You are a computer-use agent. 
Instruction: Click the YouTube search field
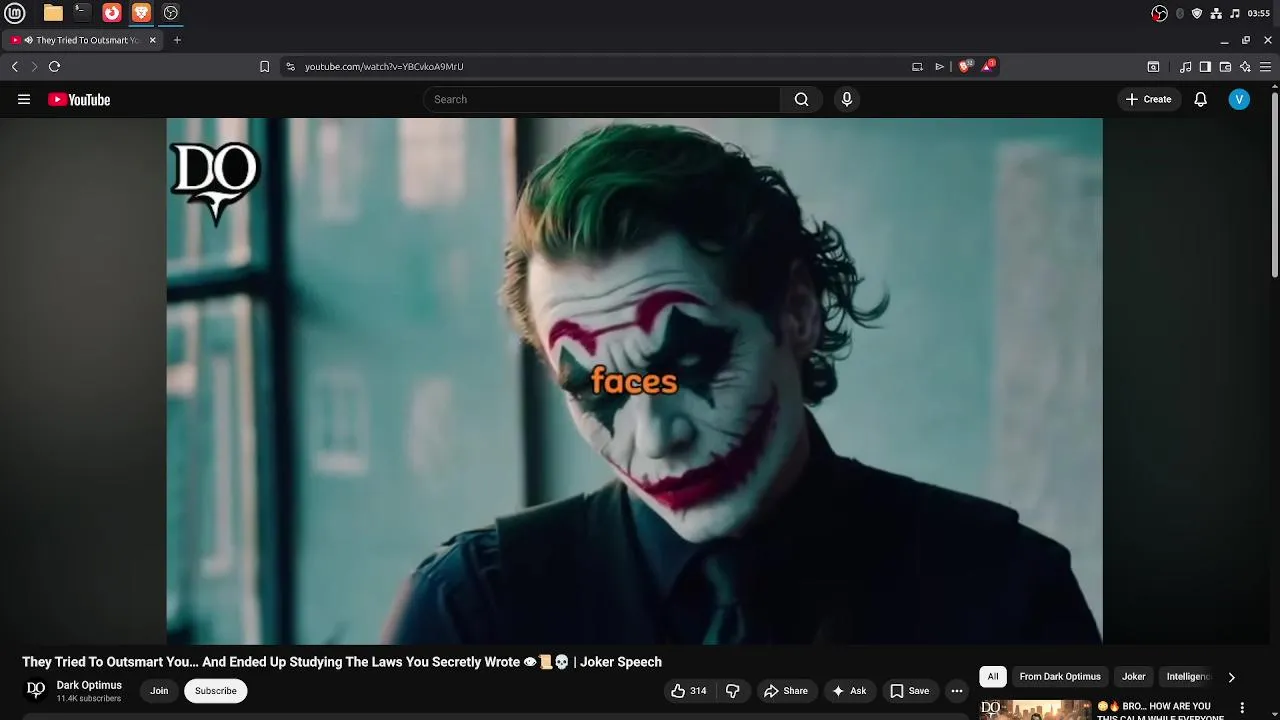coord(602,99)
